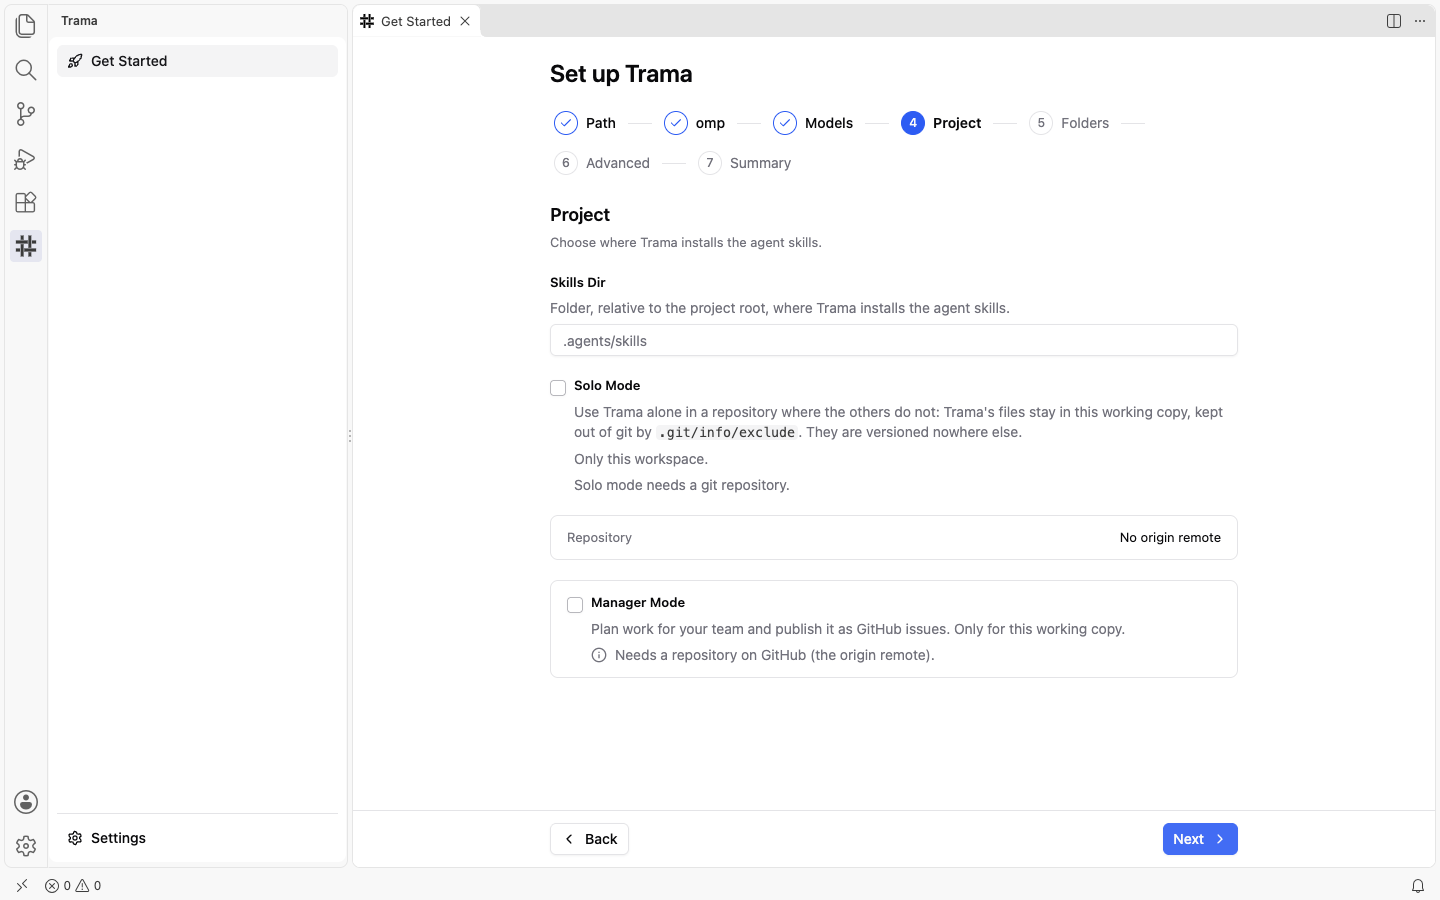Open the Extensions icon
Screen dimensions: 1440x900
26,202
